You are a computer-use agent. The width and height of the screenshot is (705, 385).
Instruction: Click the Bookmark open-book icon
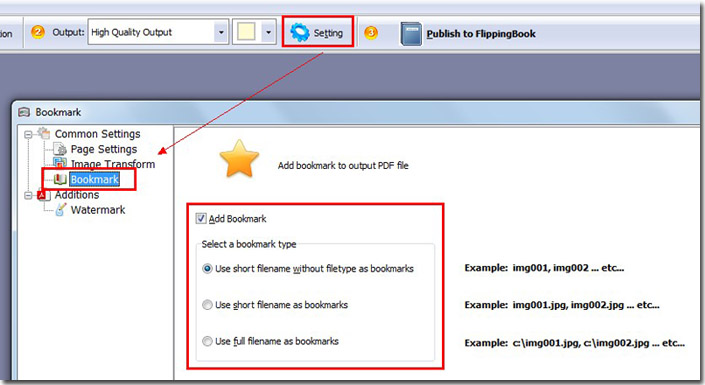tap(60, 179)
